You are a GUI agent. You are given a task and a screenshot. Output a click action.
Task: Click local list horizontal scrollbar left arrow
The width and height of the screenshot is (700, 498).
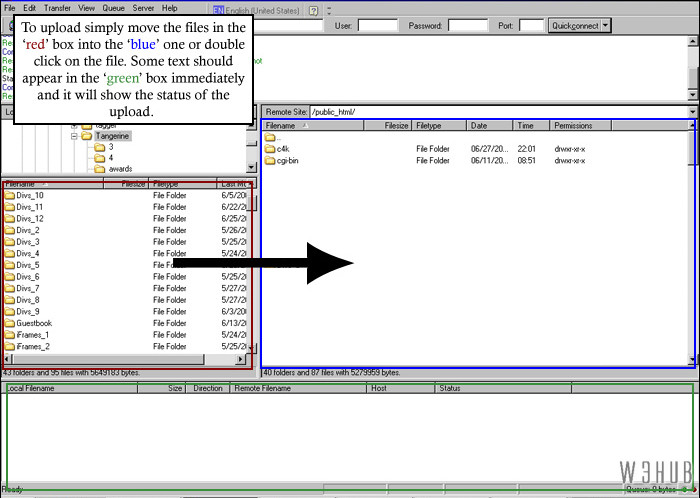[8, 359]
